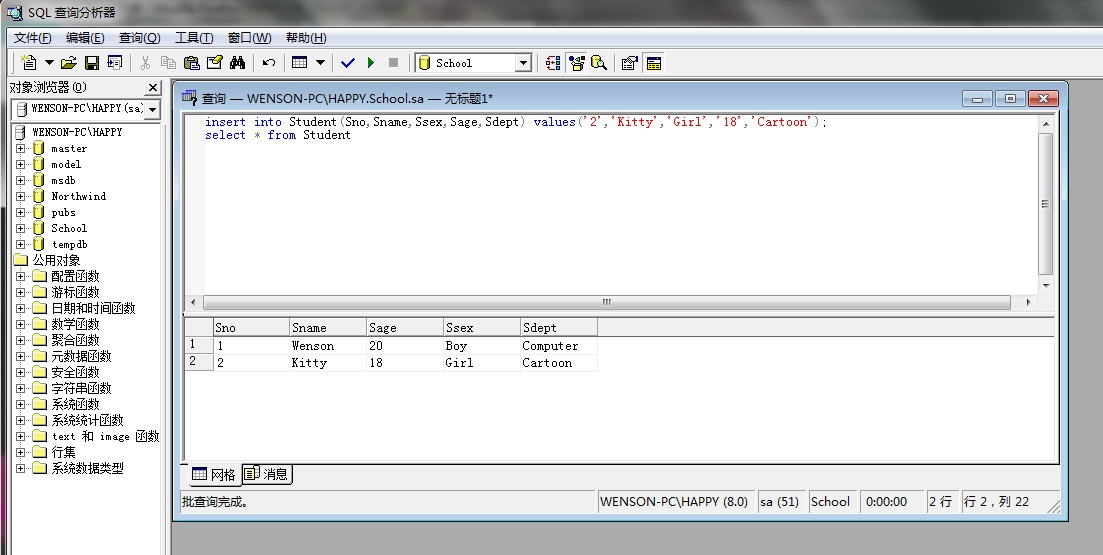
Task: Select the 游标函数 folder
Action: click(x=75, y=292)
